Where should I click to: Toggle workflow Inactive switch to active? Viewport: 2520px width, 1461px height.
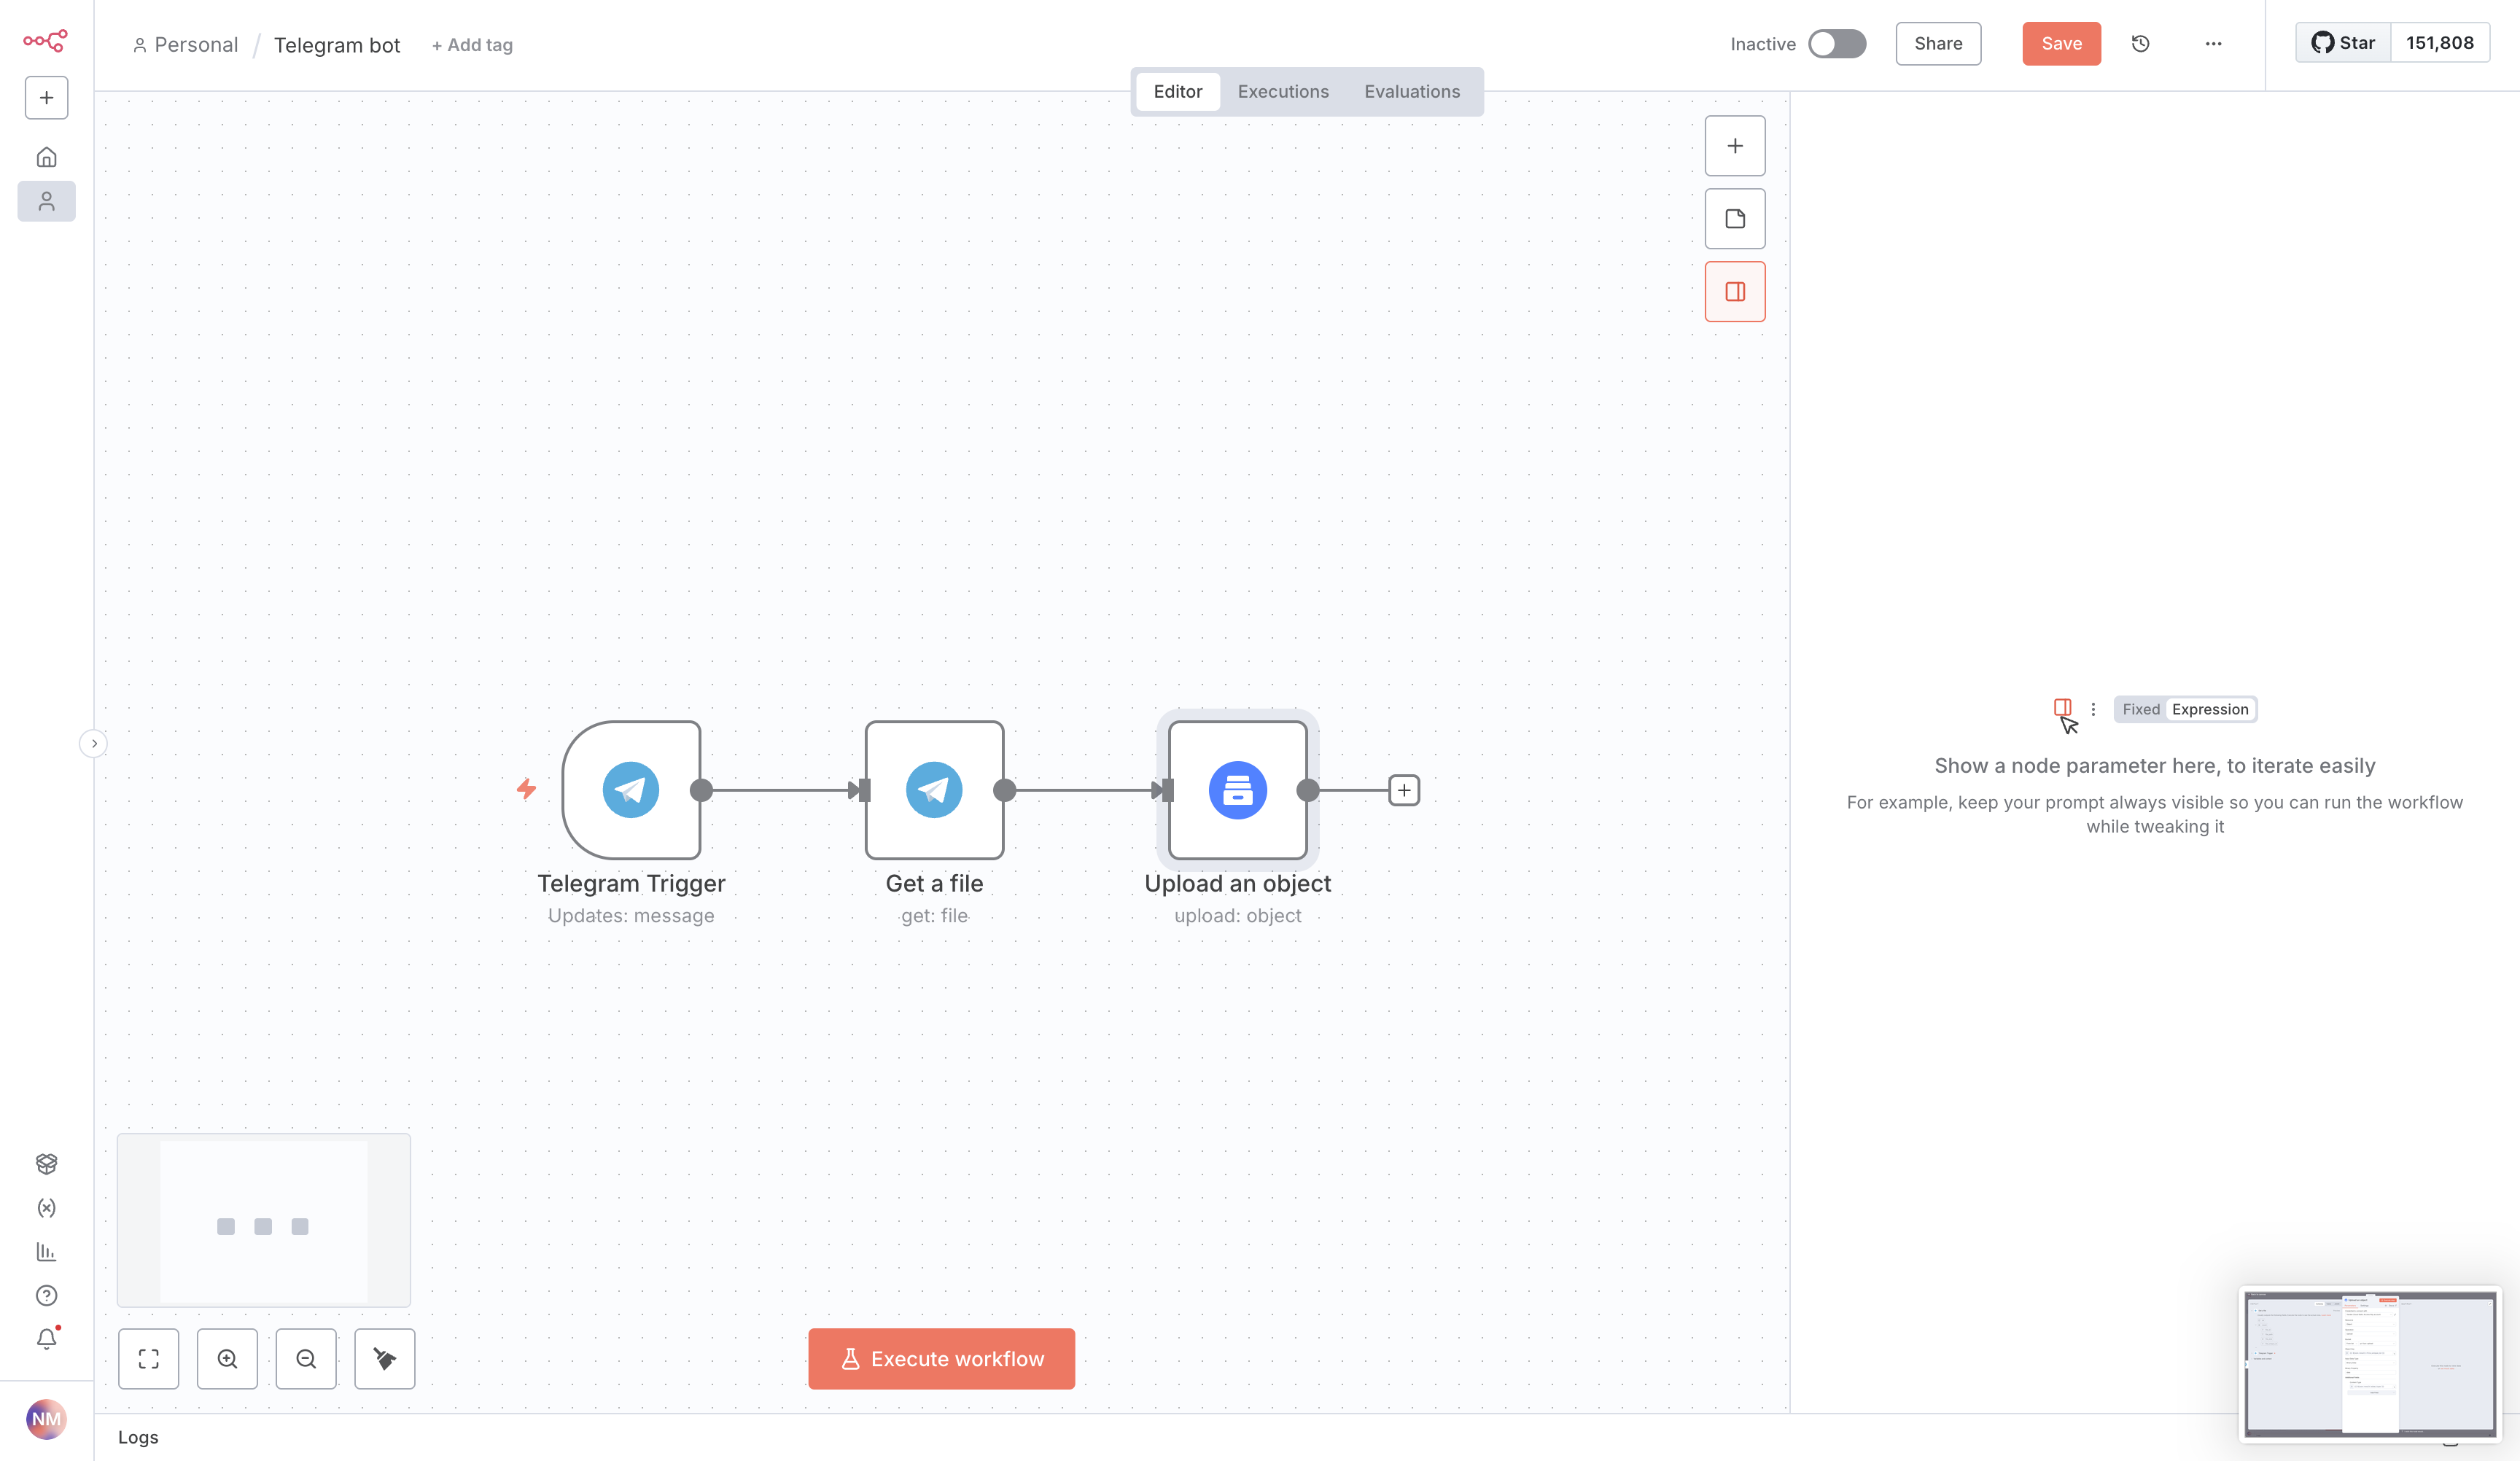coord(1836,44)
